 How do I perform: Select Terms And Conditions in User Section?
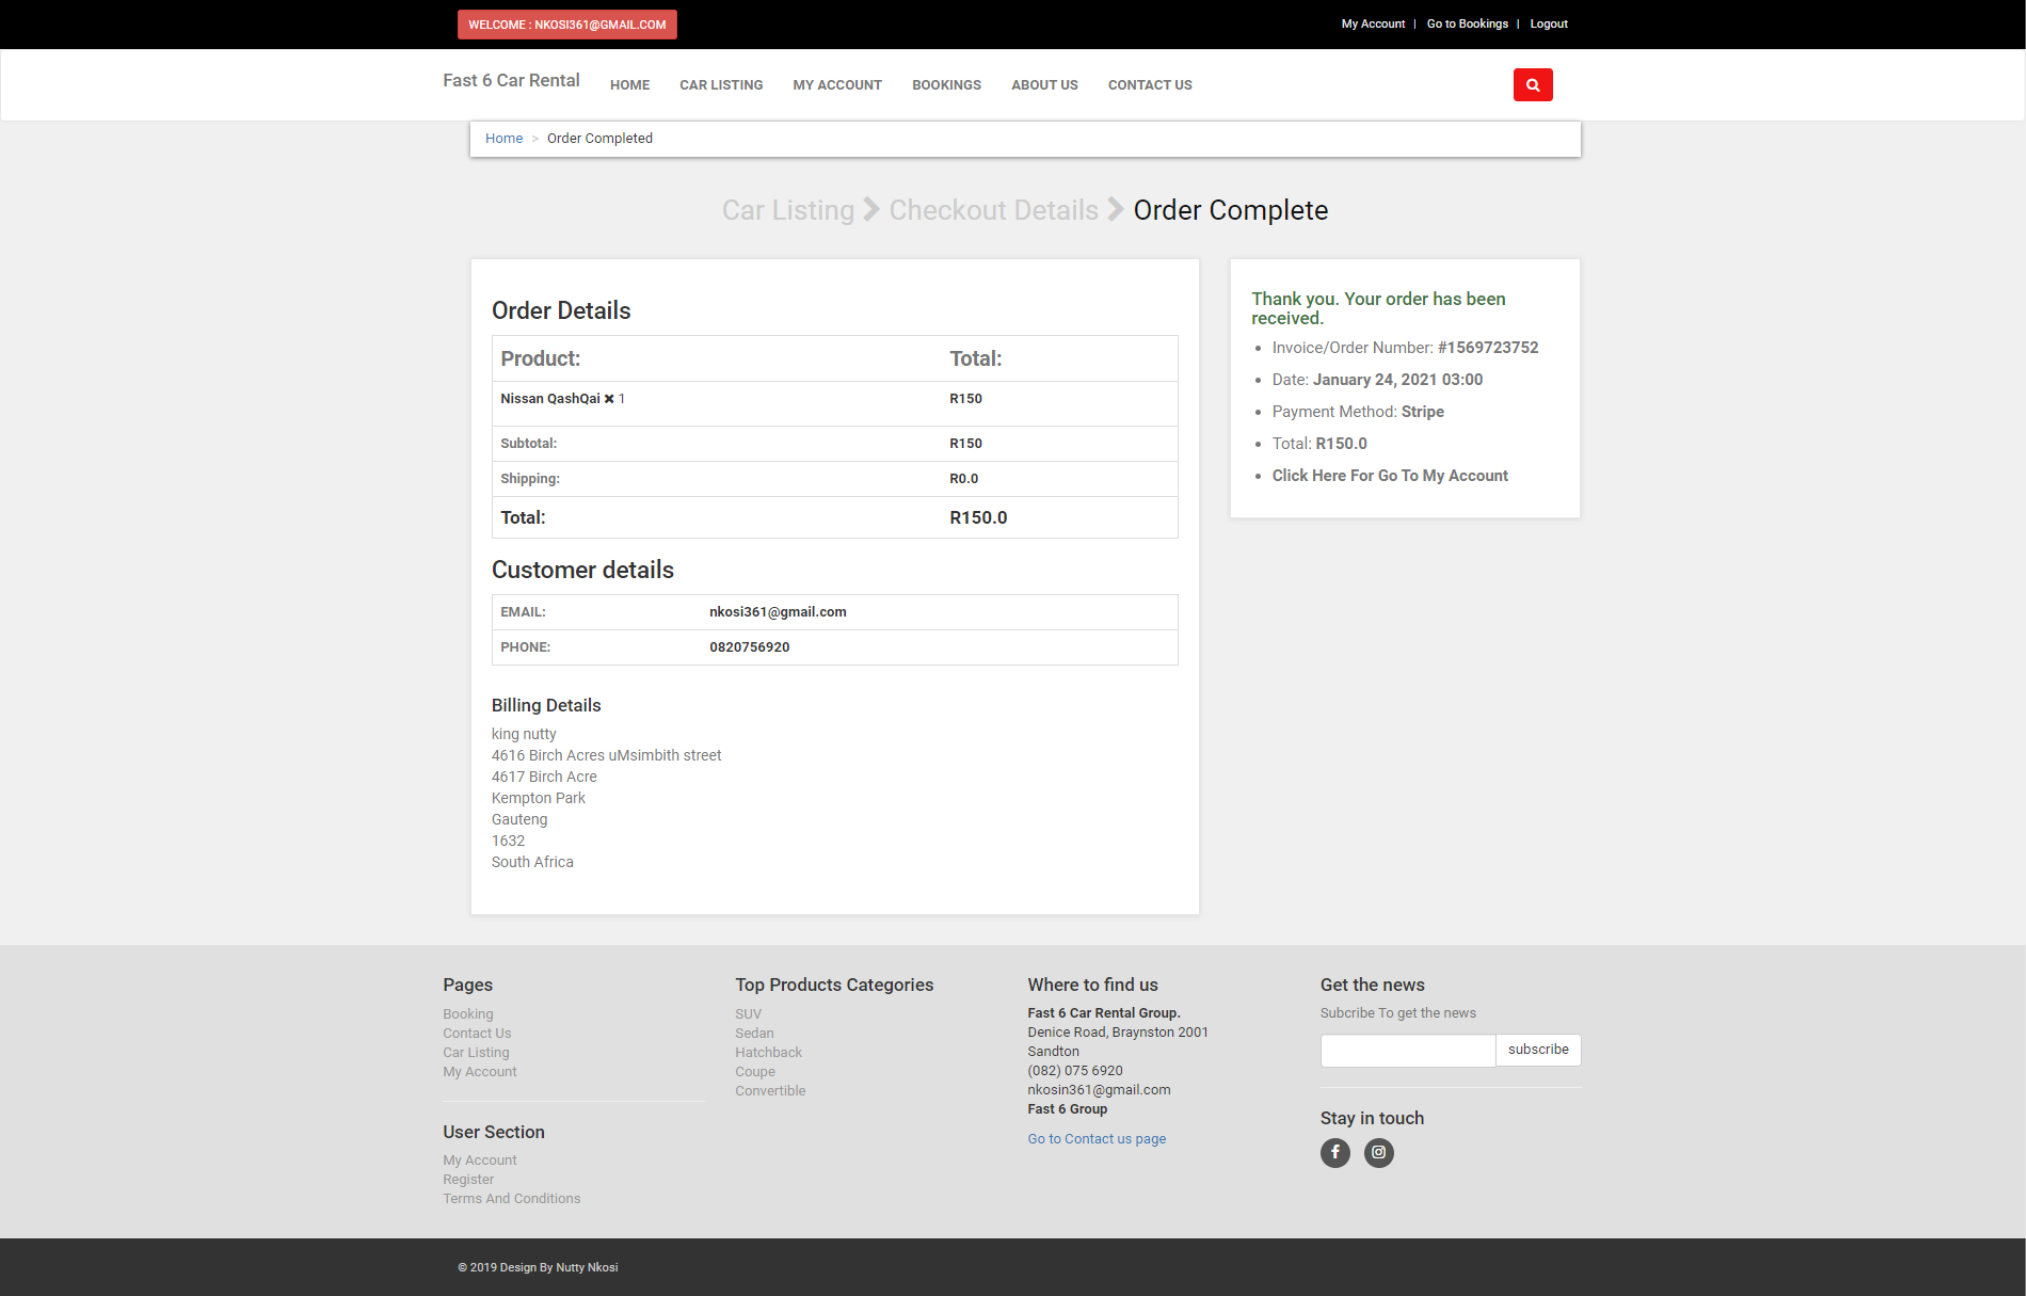[511, 1198]
